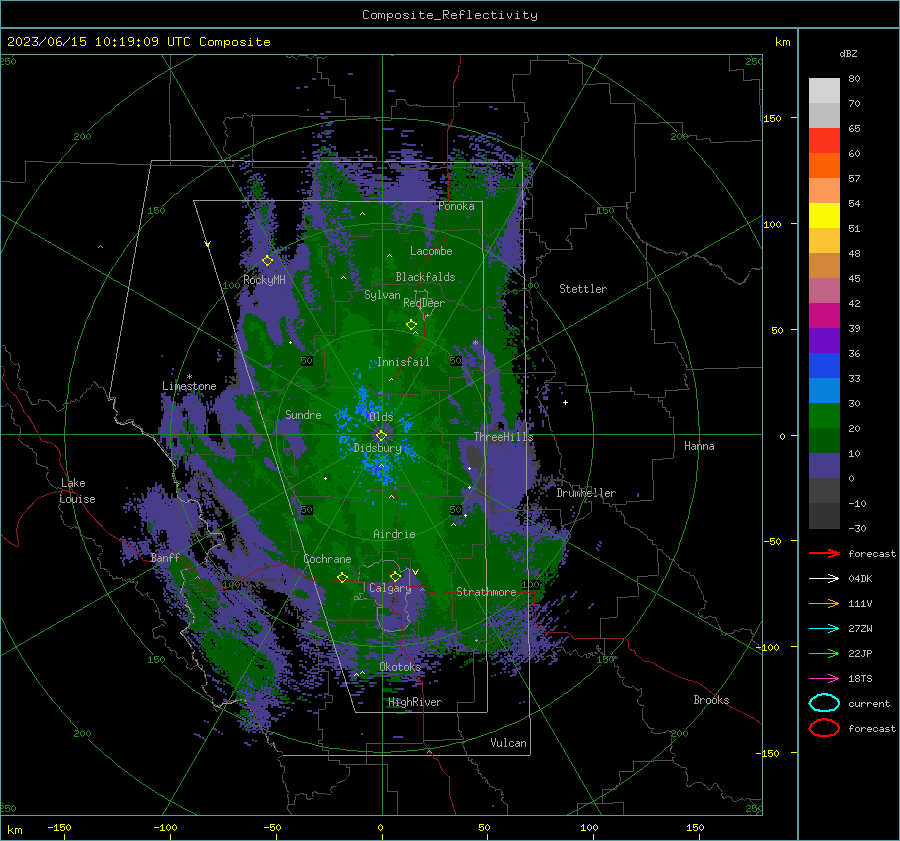Click the Lacombe city label

coord(431,251)
